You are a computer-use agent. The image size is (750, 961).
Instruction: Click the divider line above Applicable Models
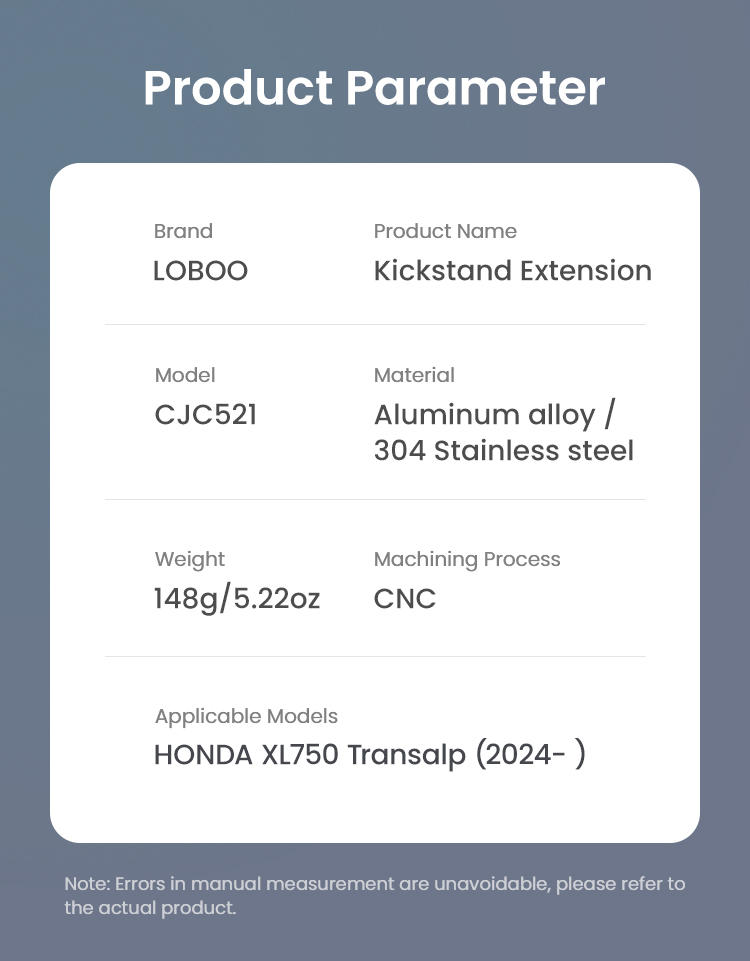375,656
